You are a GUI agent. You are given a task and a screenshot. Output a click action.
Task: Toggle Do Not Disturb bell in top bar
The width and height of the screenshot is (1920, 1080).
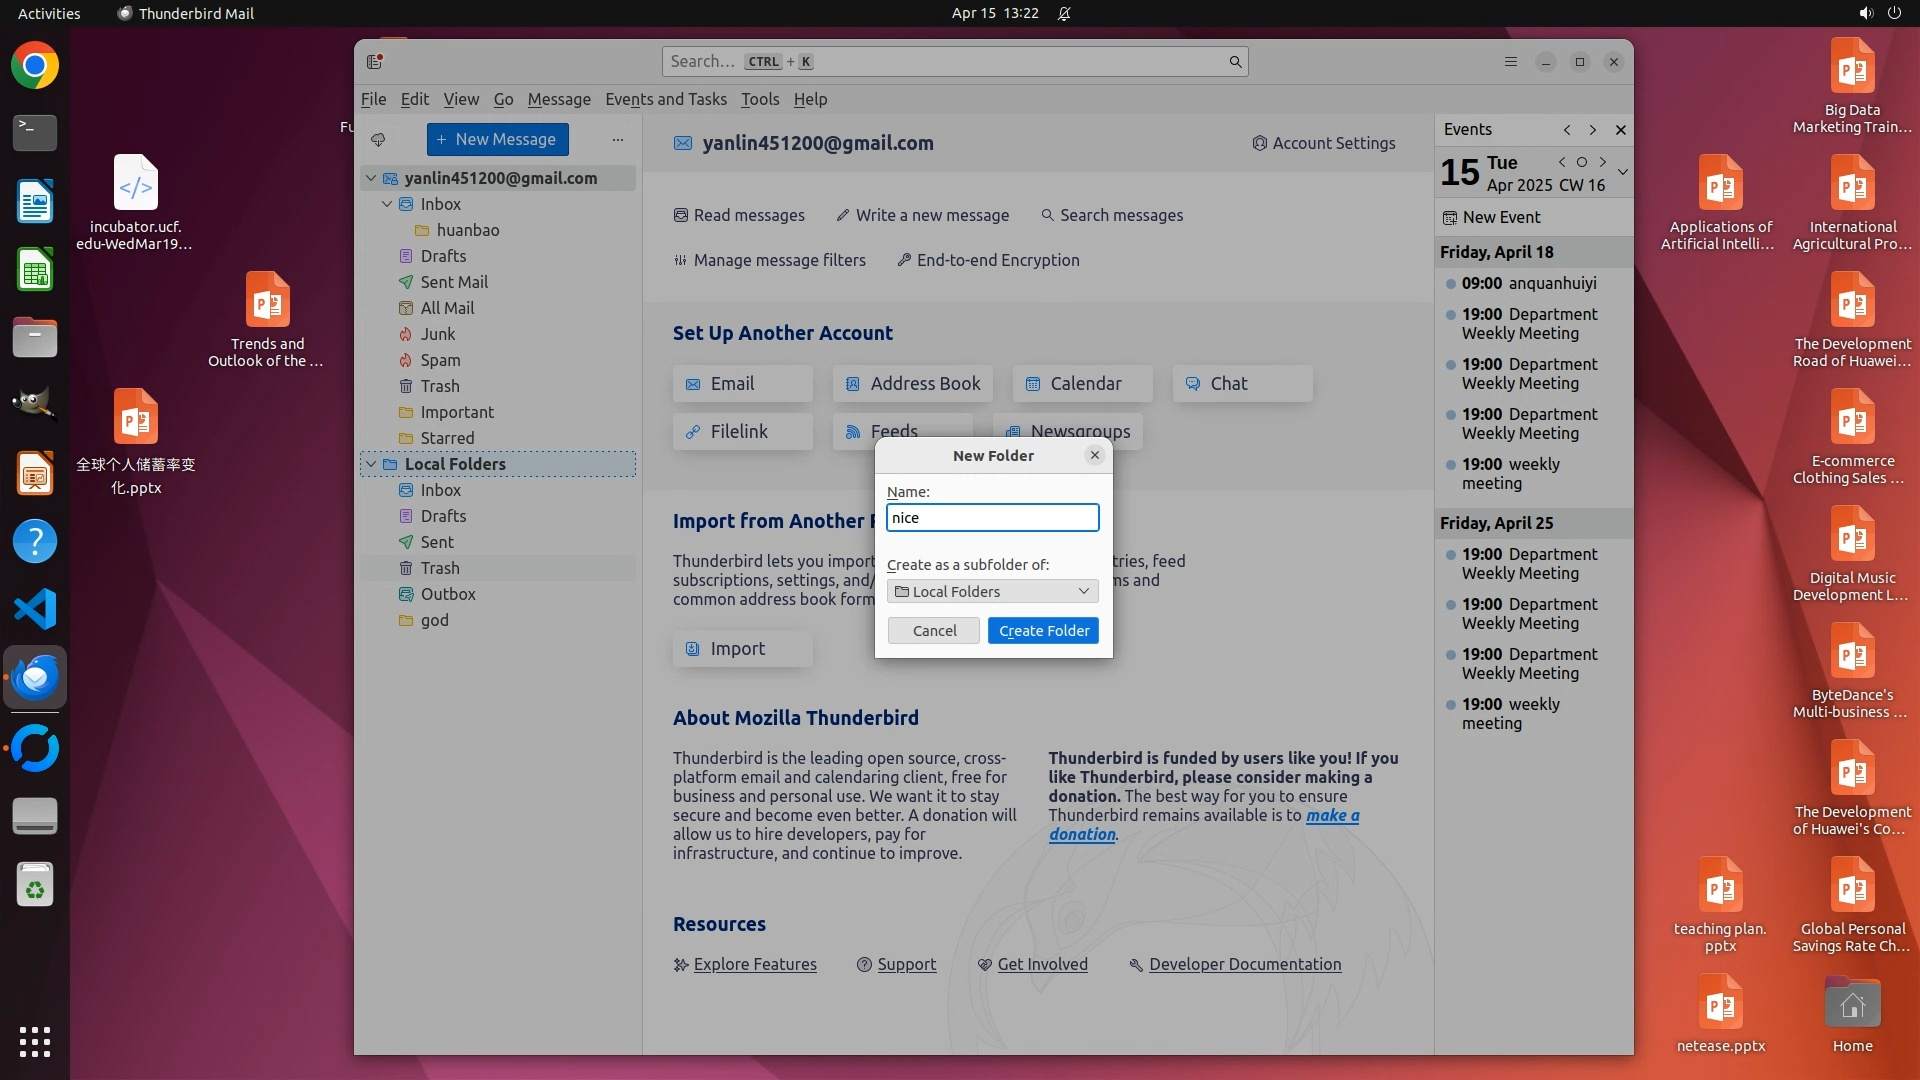(1065, 14)
